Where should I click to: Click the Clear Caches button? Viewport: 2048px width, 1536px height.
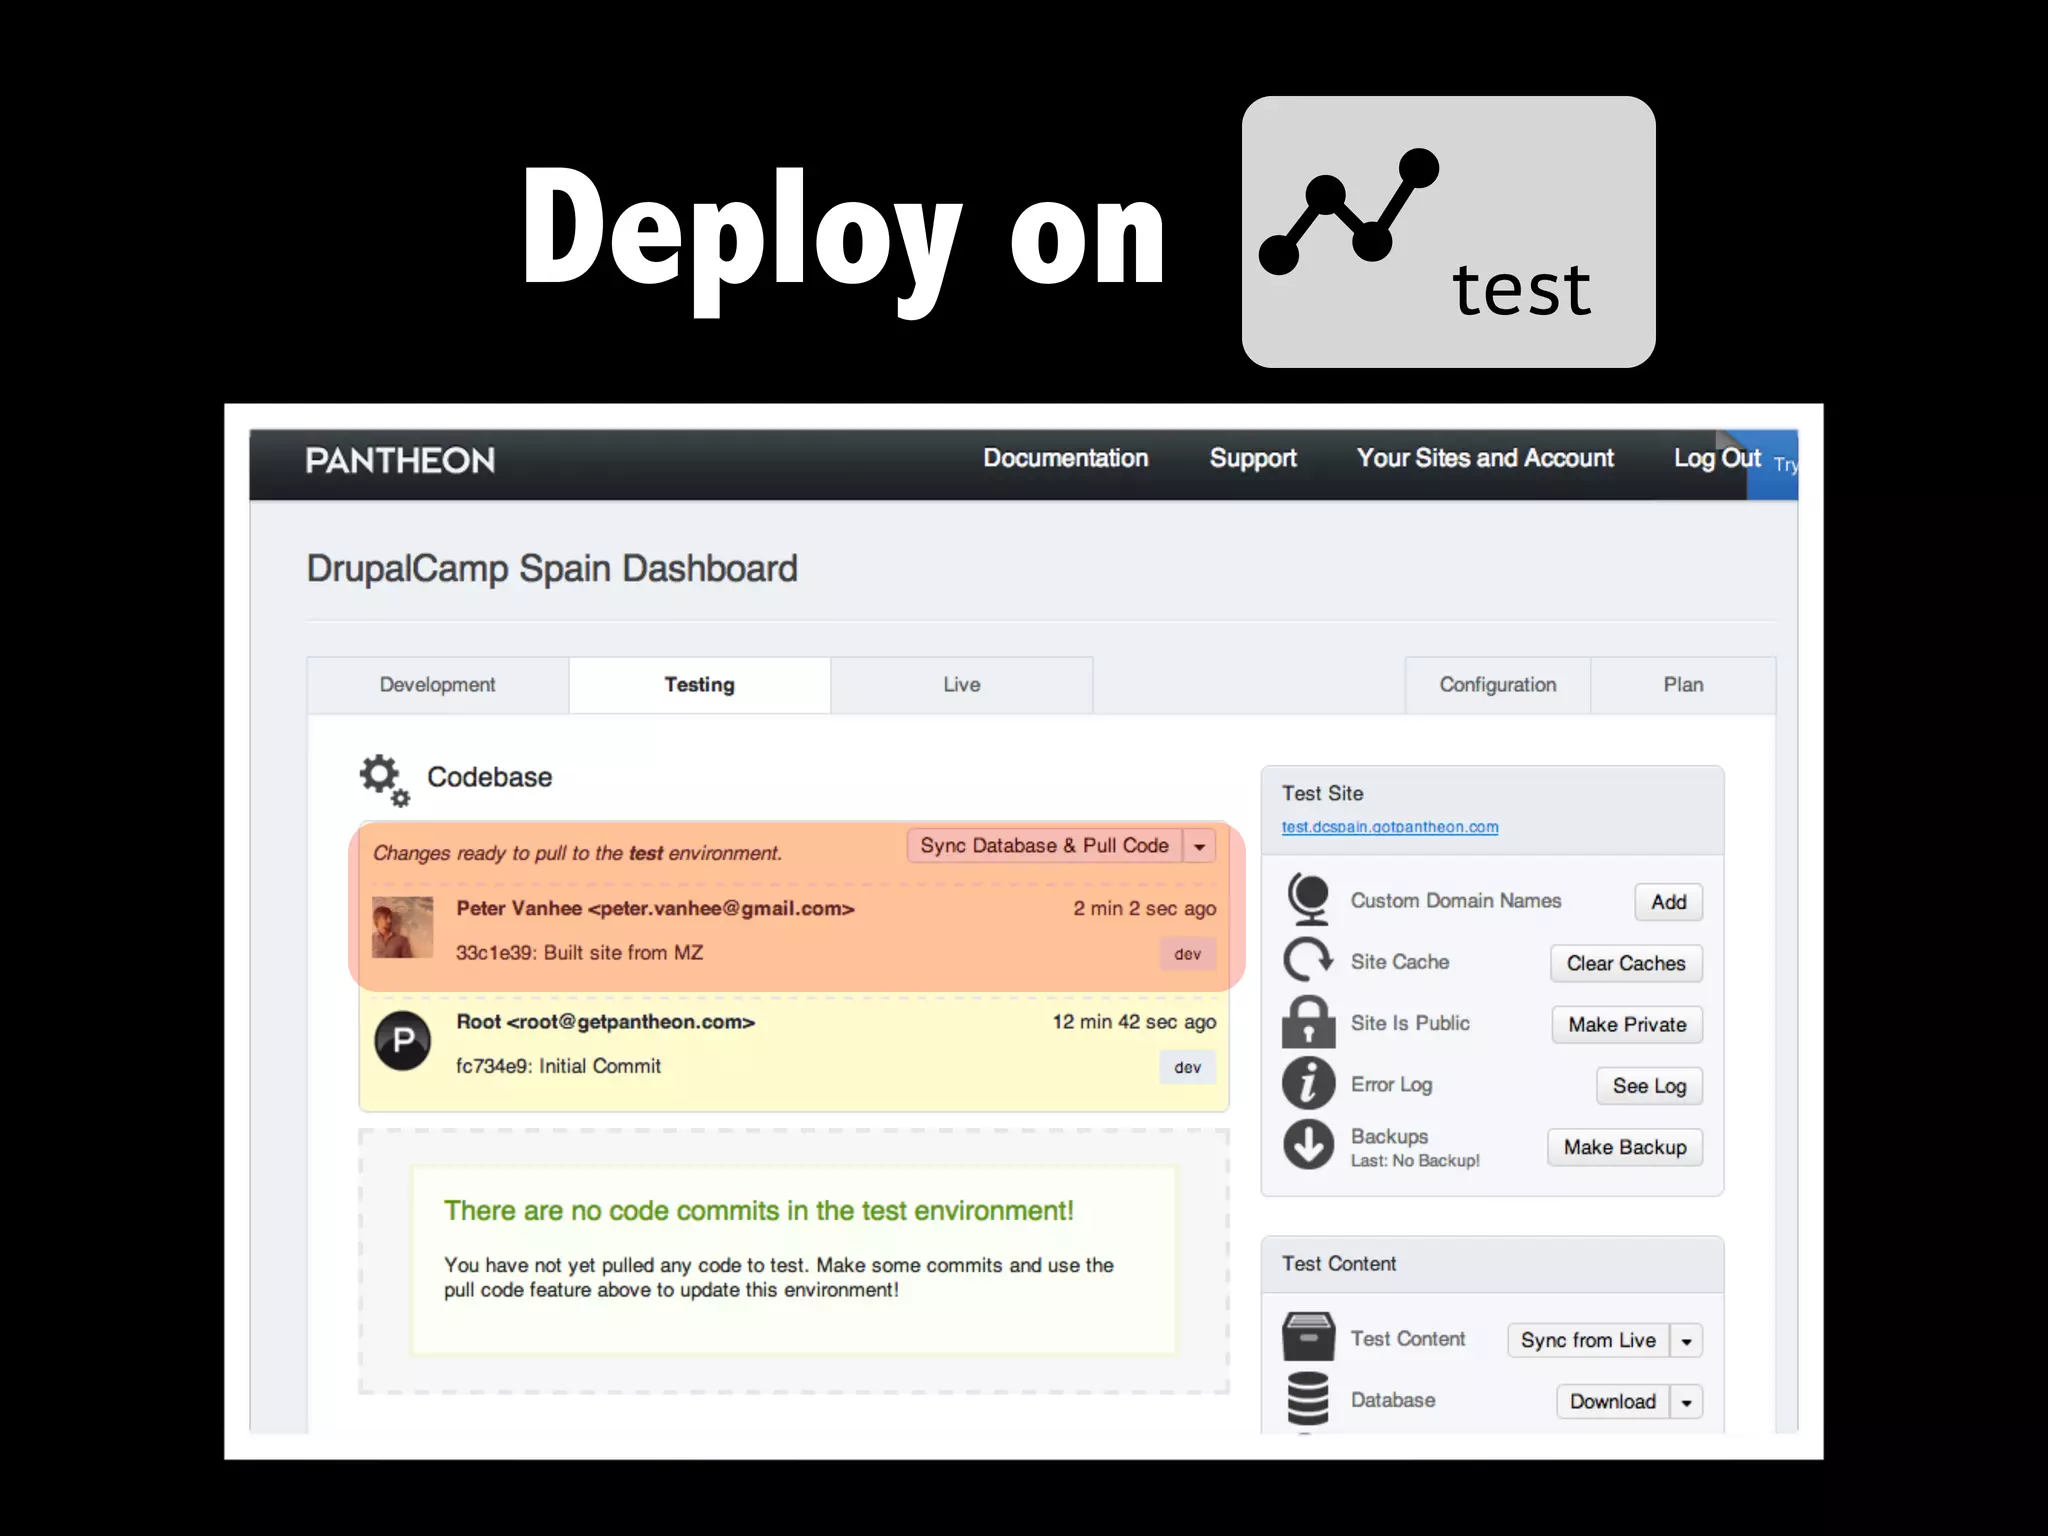tap(1626, 963)
